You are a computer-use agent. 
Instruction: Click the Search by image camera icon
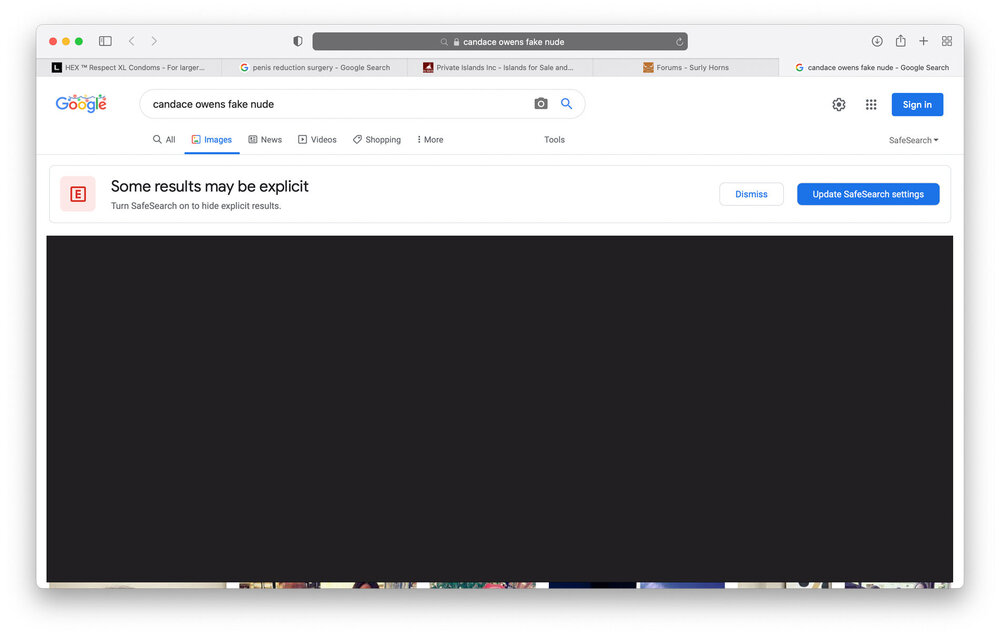[x=541, y=104]
